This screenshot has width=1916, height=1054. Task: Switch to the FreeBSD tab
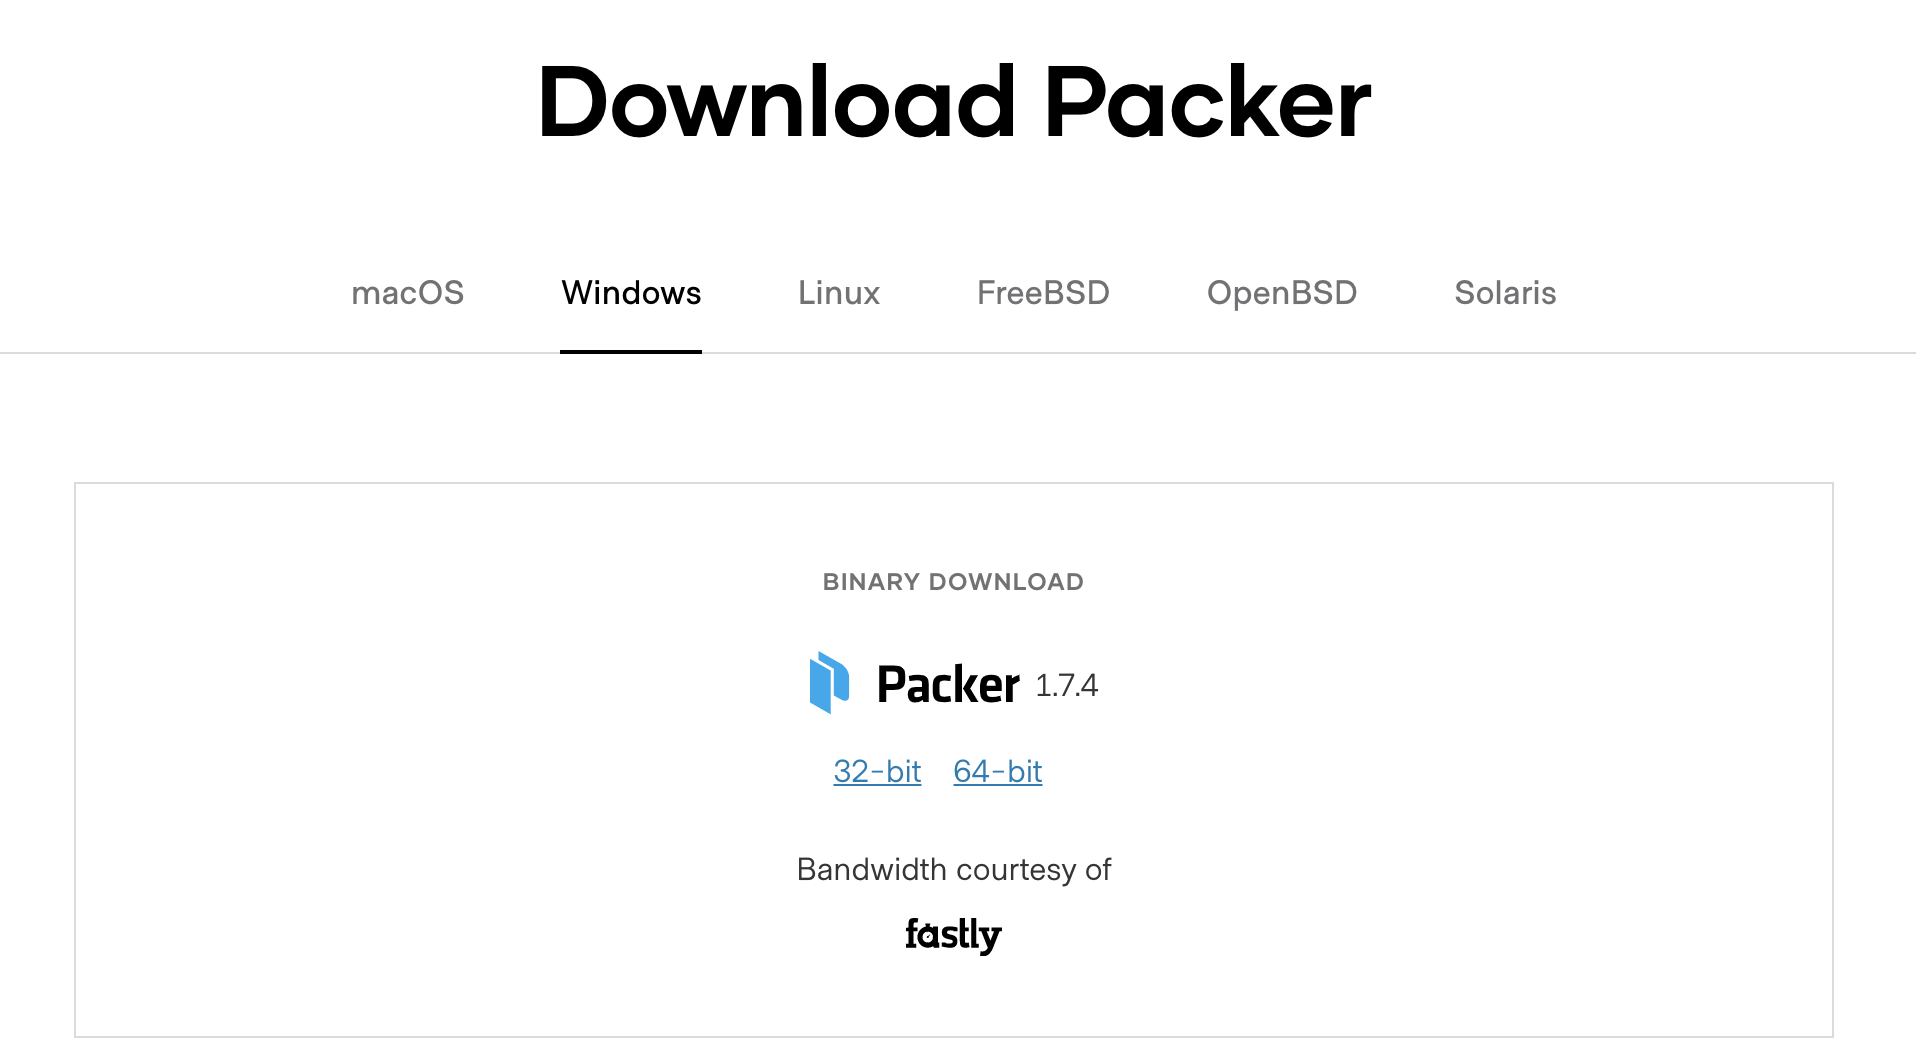(1043, 293)
